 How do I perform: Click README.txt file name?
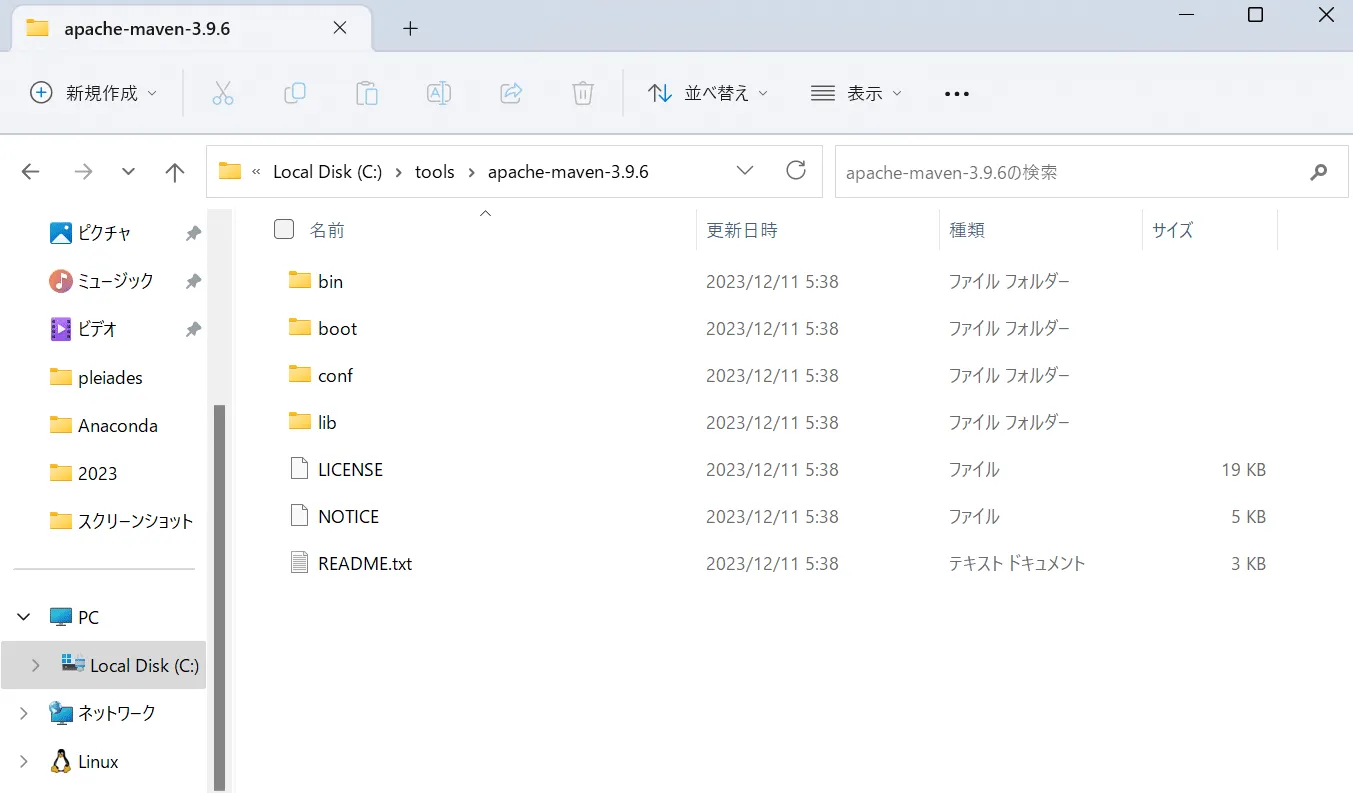click(365, 564)
